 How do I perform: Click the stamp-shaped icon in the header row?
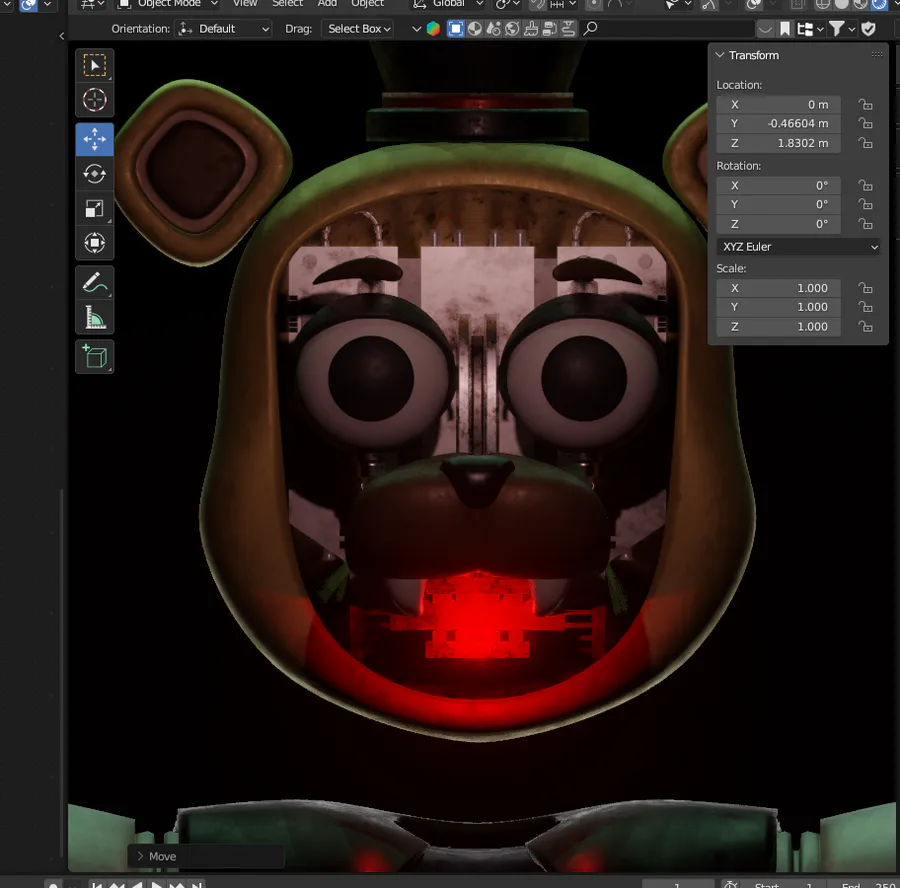coord(531,29)
